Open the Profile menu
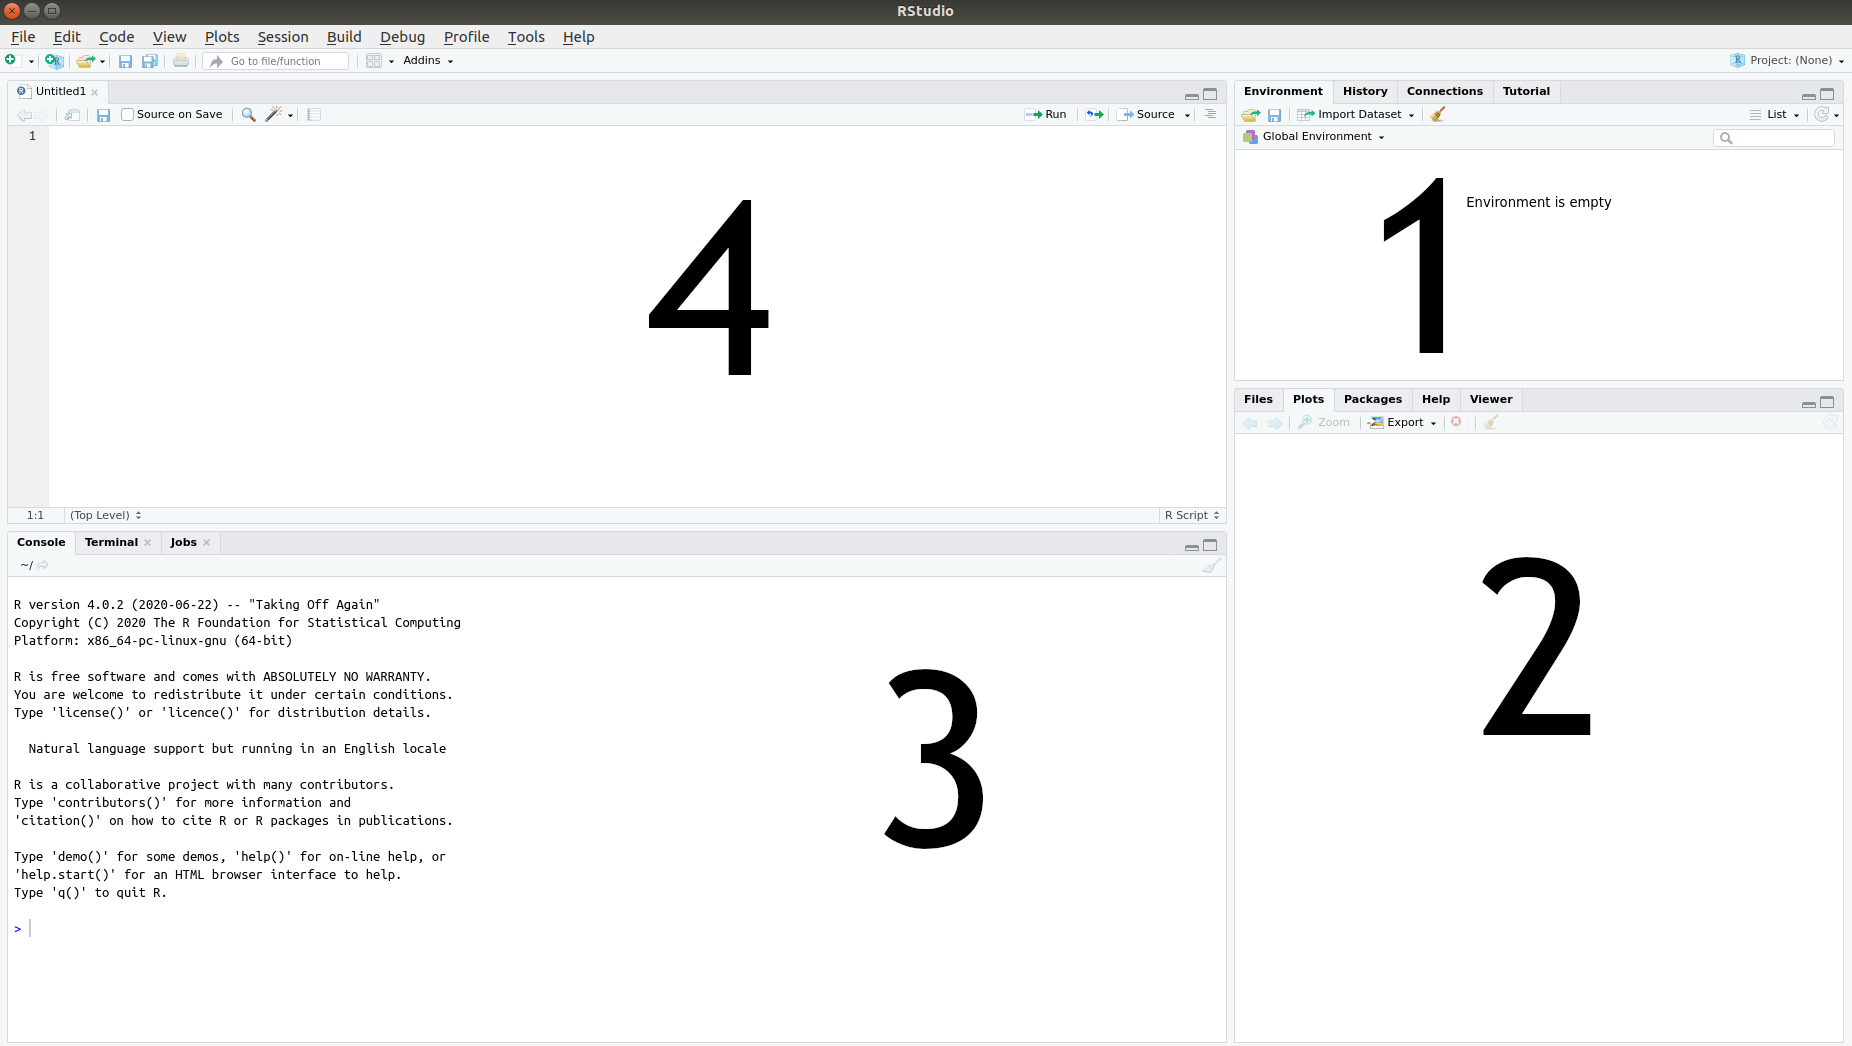 (x=466, y=37)
